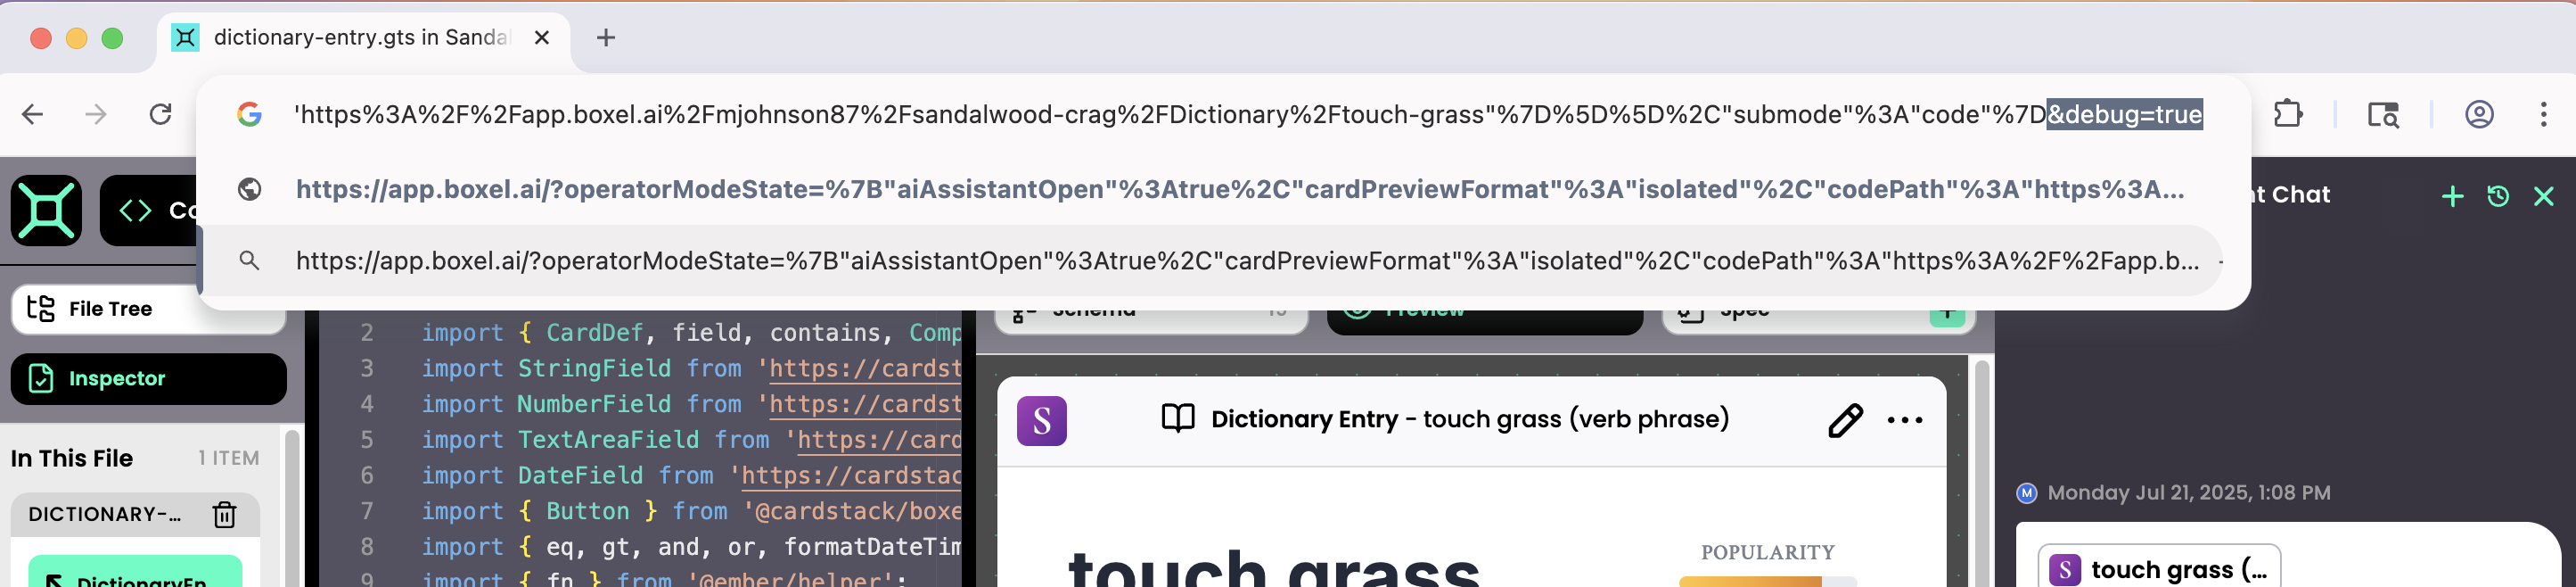The image size is (2576, 587).
Task: Click the '1 ITEM' count label
Action: tap(228, 458)
